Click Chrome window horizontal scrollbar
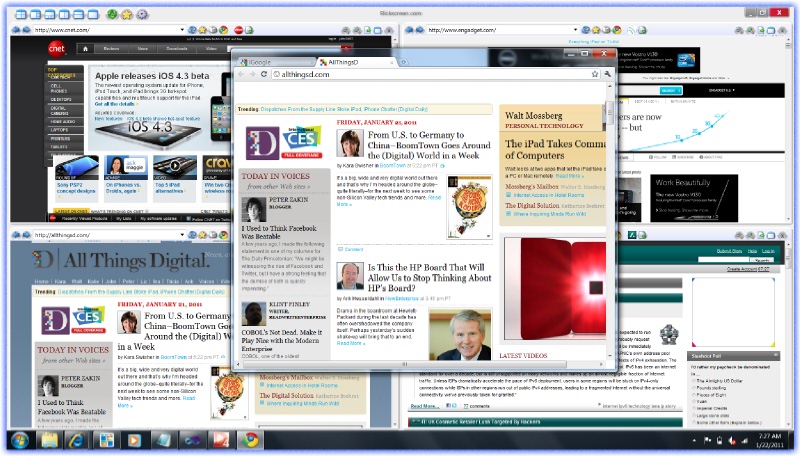 click(404, 364)
